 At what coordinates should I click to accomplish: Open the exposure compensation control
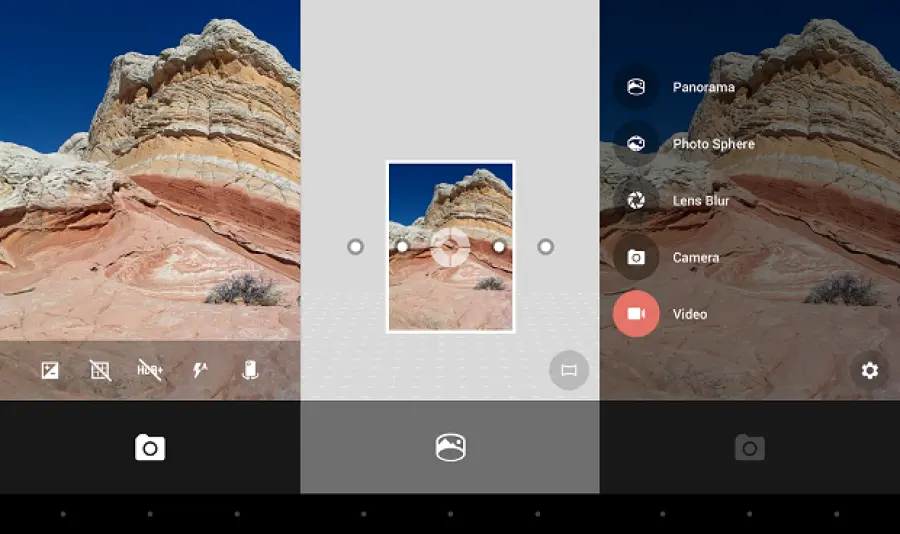[x=50, y=370]
